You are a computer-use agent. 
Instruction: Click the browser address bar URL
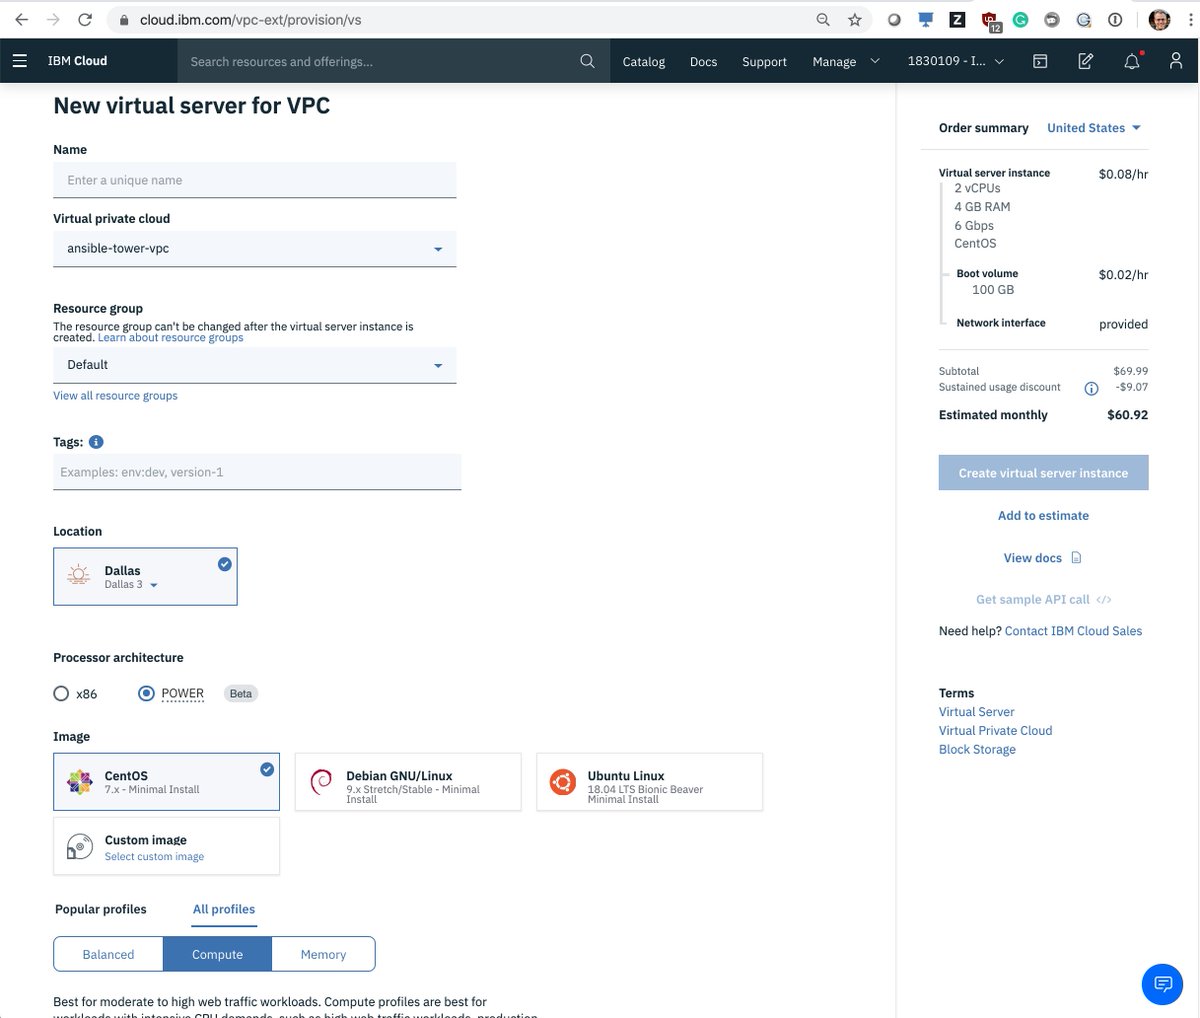(250, 20)
